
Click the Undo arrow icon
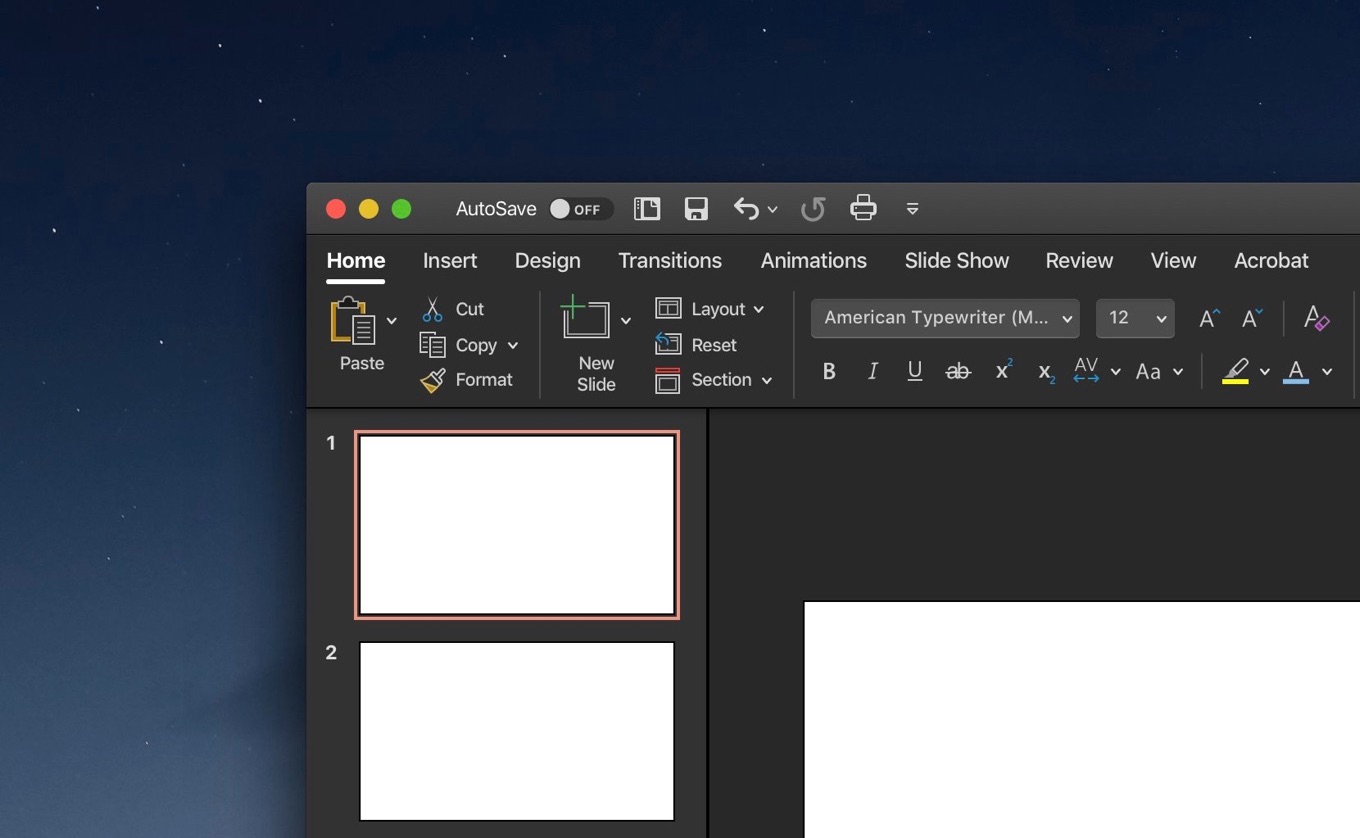tap(746, 208)
